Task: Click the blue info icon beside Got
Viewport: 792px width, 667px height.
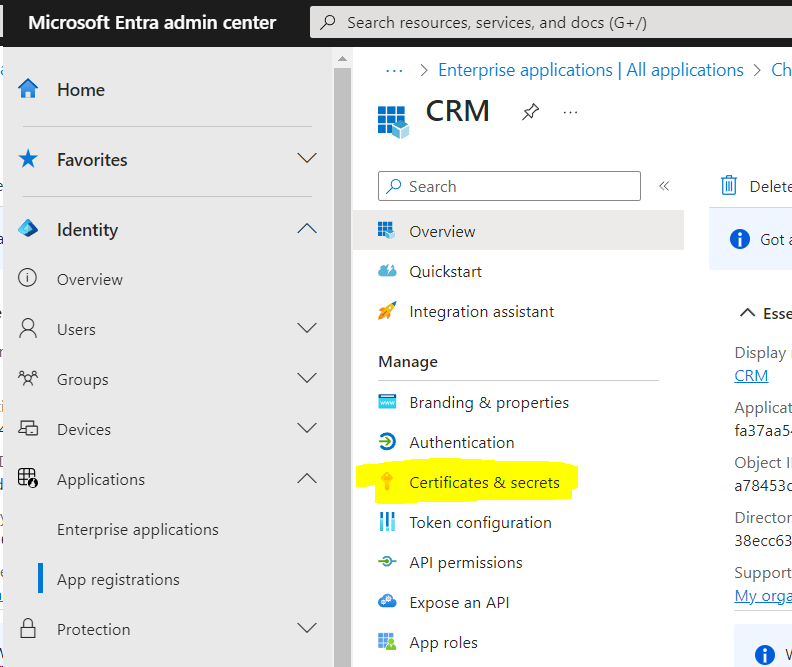Action: click(740, 239)
